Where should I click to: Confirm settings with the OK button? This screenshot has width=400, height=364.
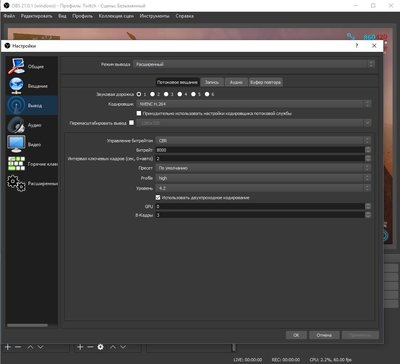tap(296, 335)
